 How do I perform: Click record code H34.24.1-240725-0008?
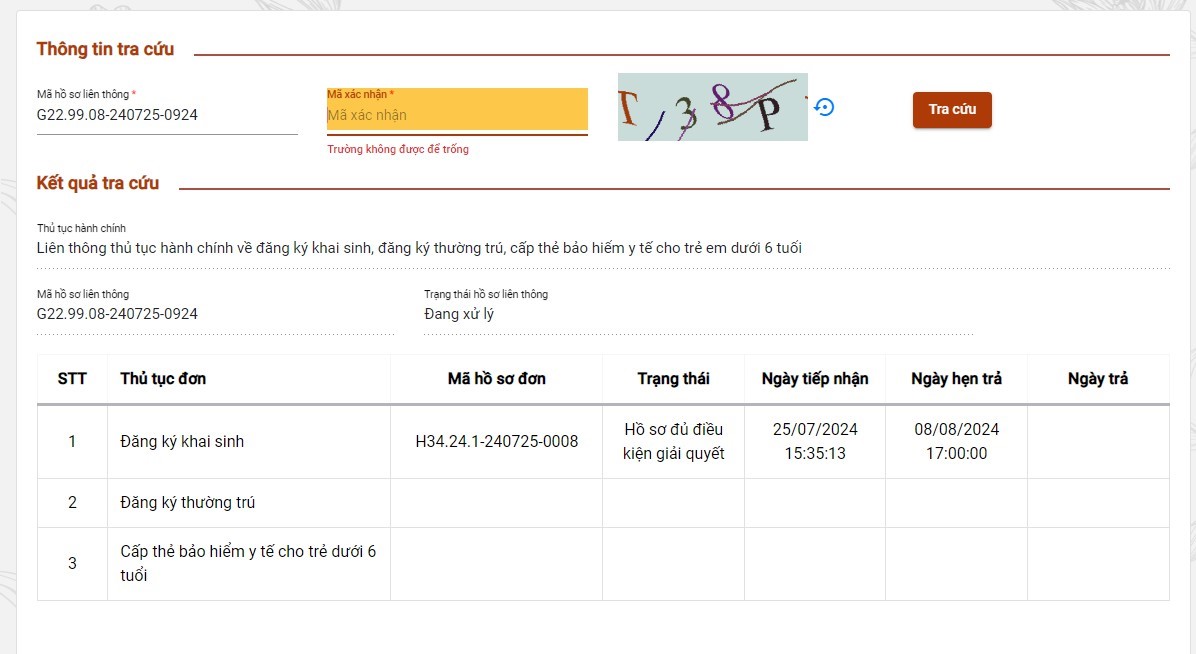(x=496, y=441)
